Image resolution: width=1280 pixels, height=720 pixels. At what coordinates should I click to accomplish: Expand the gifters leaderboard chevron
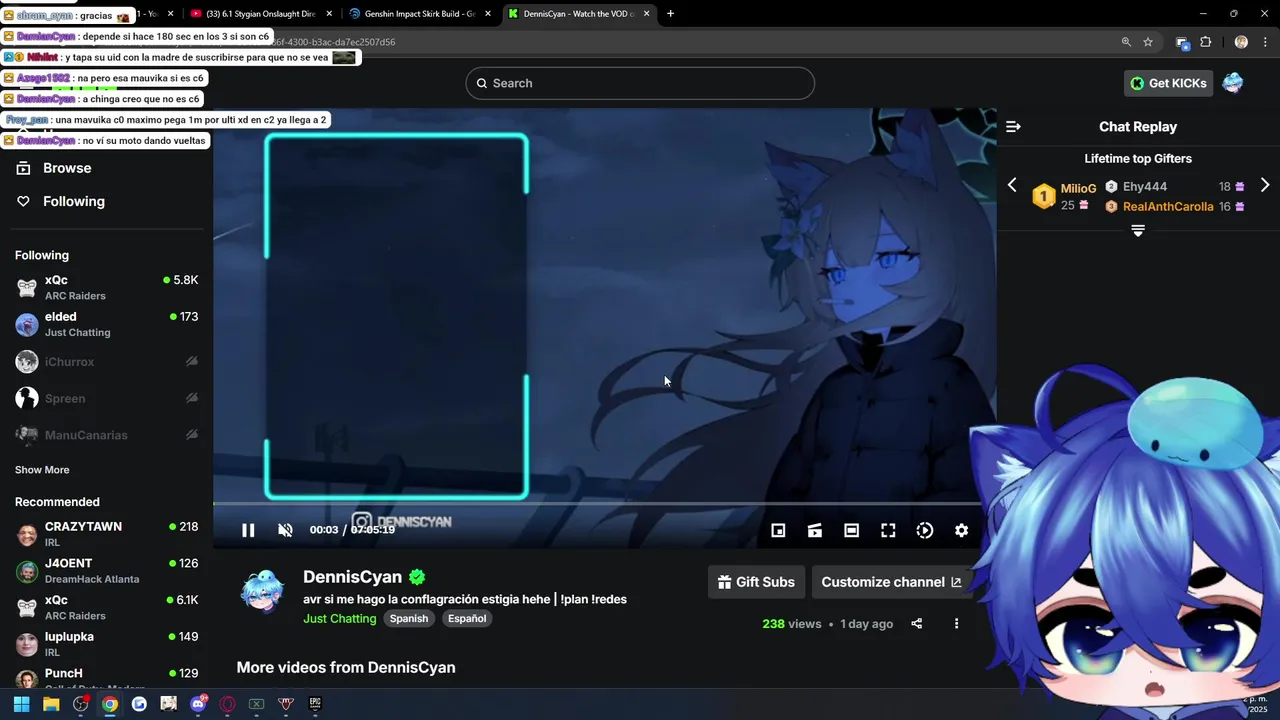[x=1138, y=231]
